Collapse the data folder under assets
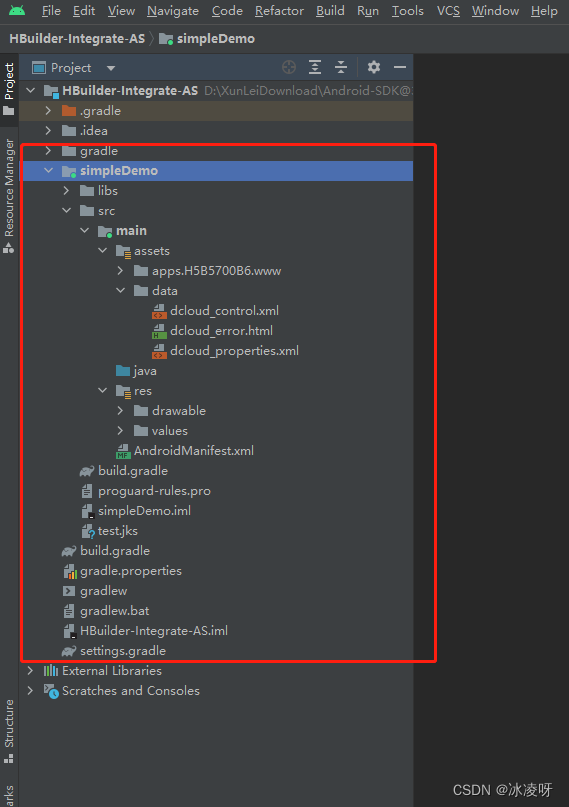Screen dimensions: 569x807 click(120, 290)
